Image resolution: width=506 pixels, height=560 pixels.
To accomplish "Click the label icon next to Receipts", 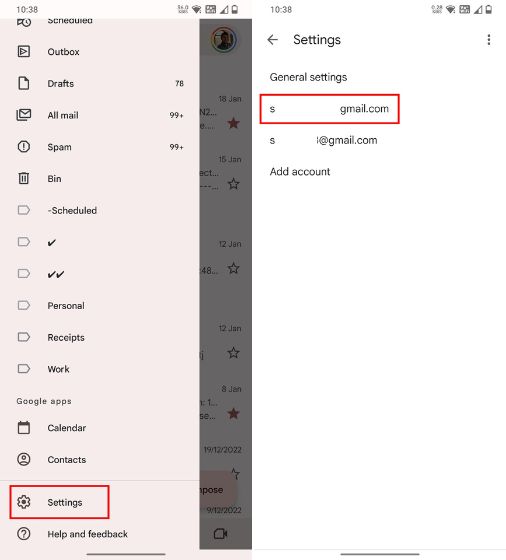I will [x=24, y=337].
